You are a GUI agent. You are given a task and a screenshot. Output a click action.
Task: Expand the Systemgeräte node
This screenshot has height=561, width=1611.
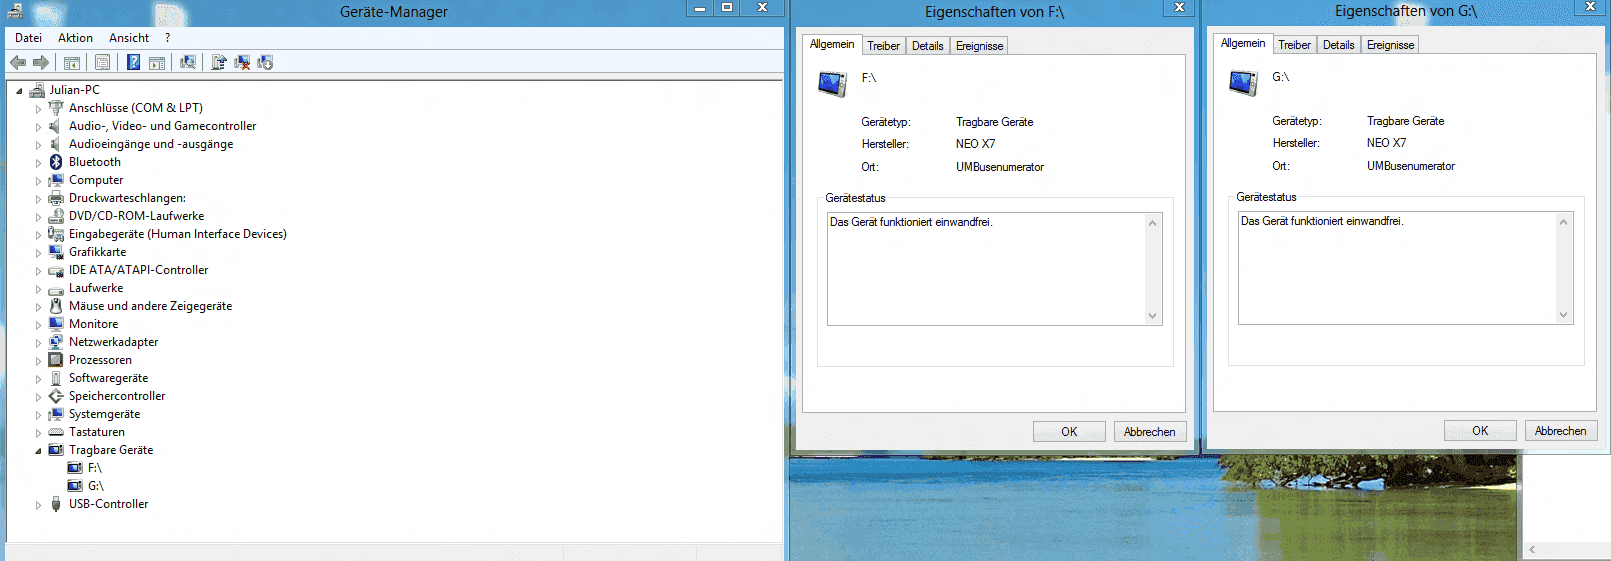point(39,415)
